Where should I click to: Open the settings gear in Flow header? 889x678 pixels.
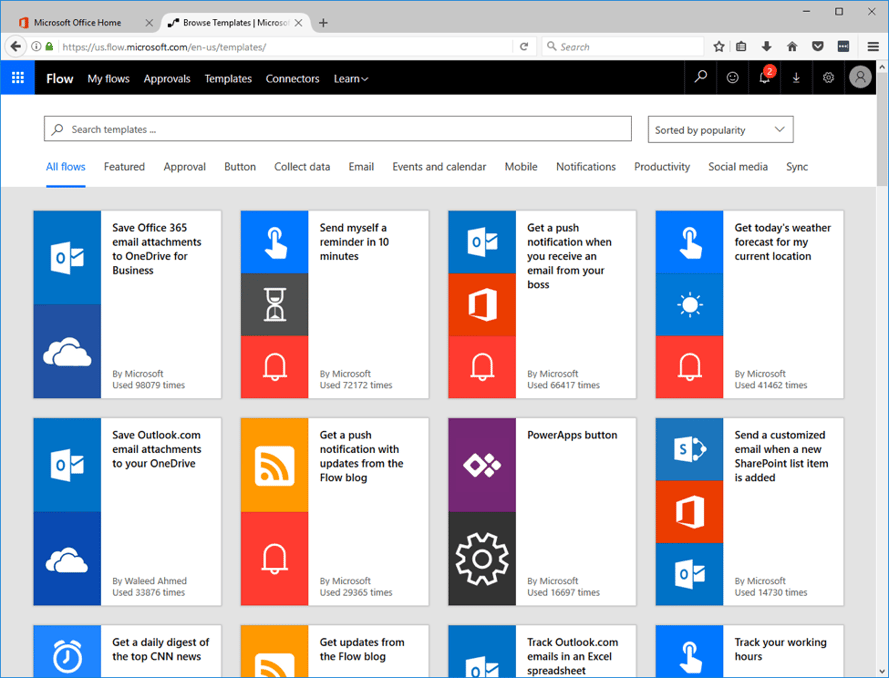click(x=828, y=78)
